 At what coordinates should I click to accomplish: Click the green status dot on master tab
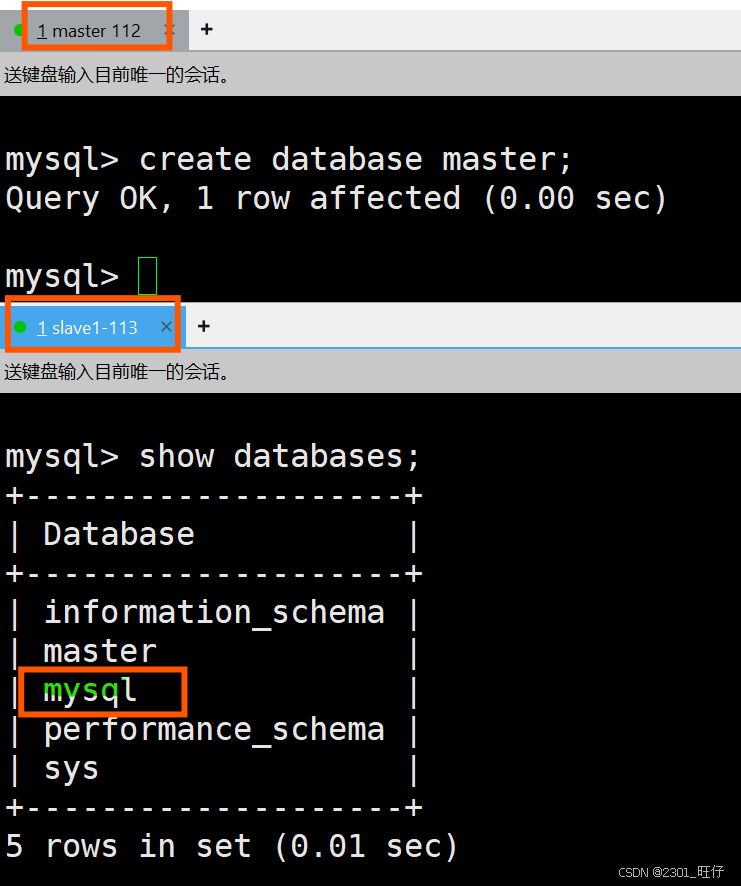18,31
